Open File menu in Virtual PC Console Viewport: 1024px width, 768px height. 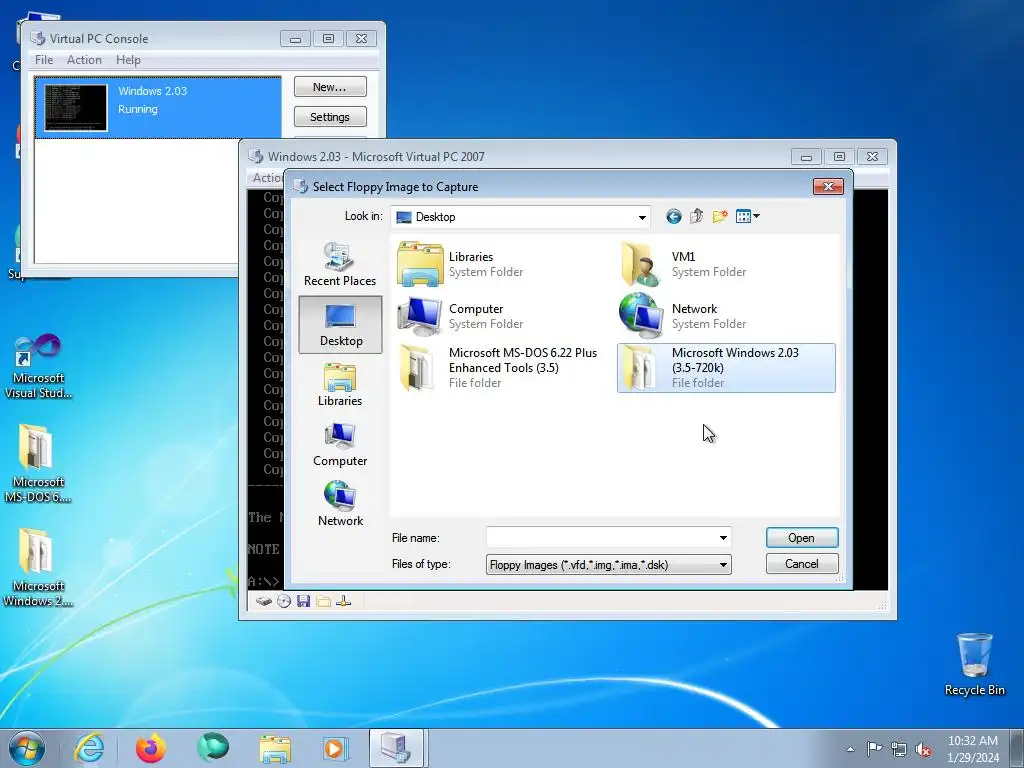[44, 59]
